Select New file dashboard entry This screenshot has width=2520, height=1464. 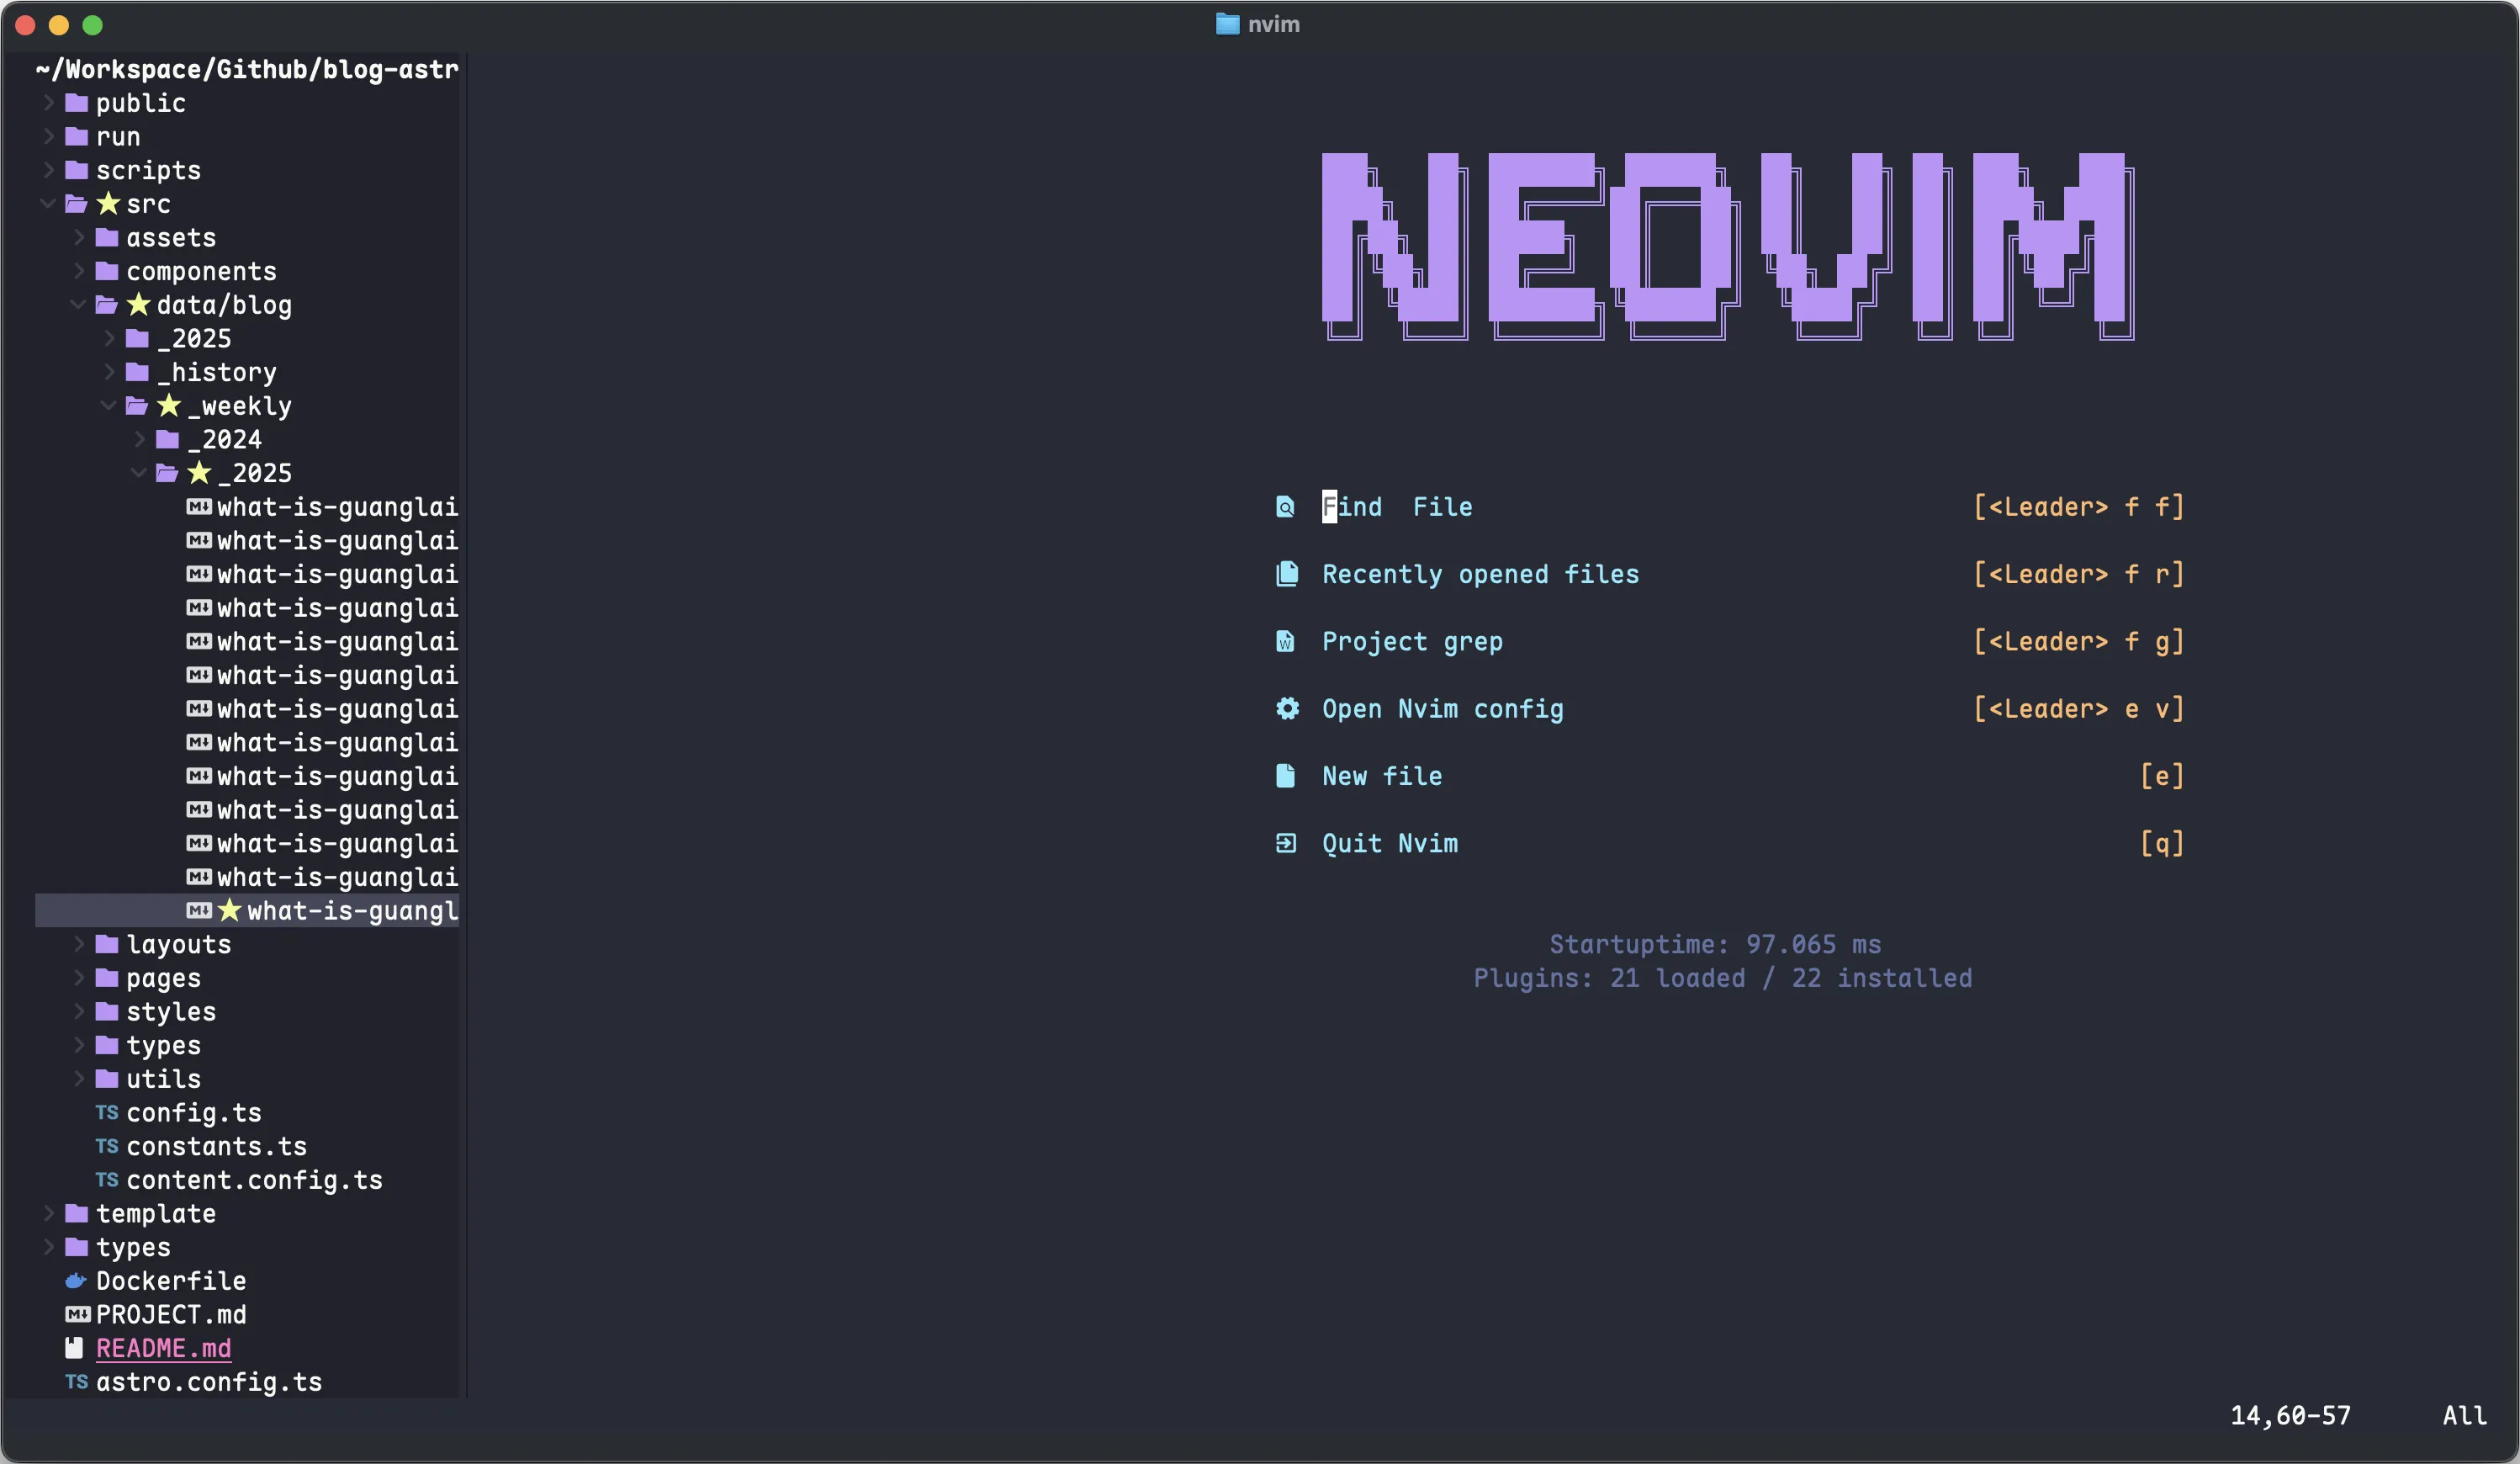tap(1382, 776)
